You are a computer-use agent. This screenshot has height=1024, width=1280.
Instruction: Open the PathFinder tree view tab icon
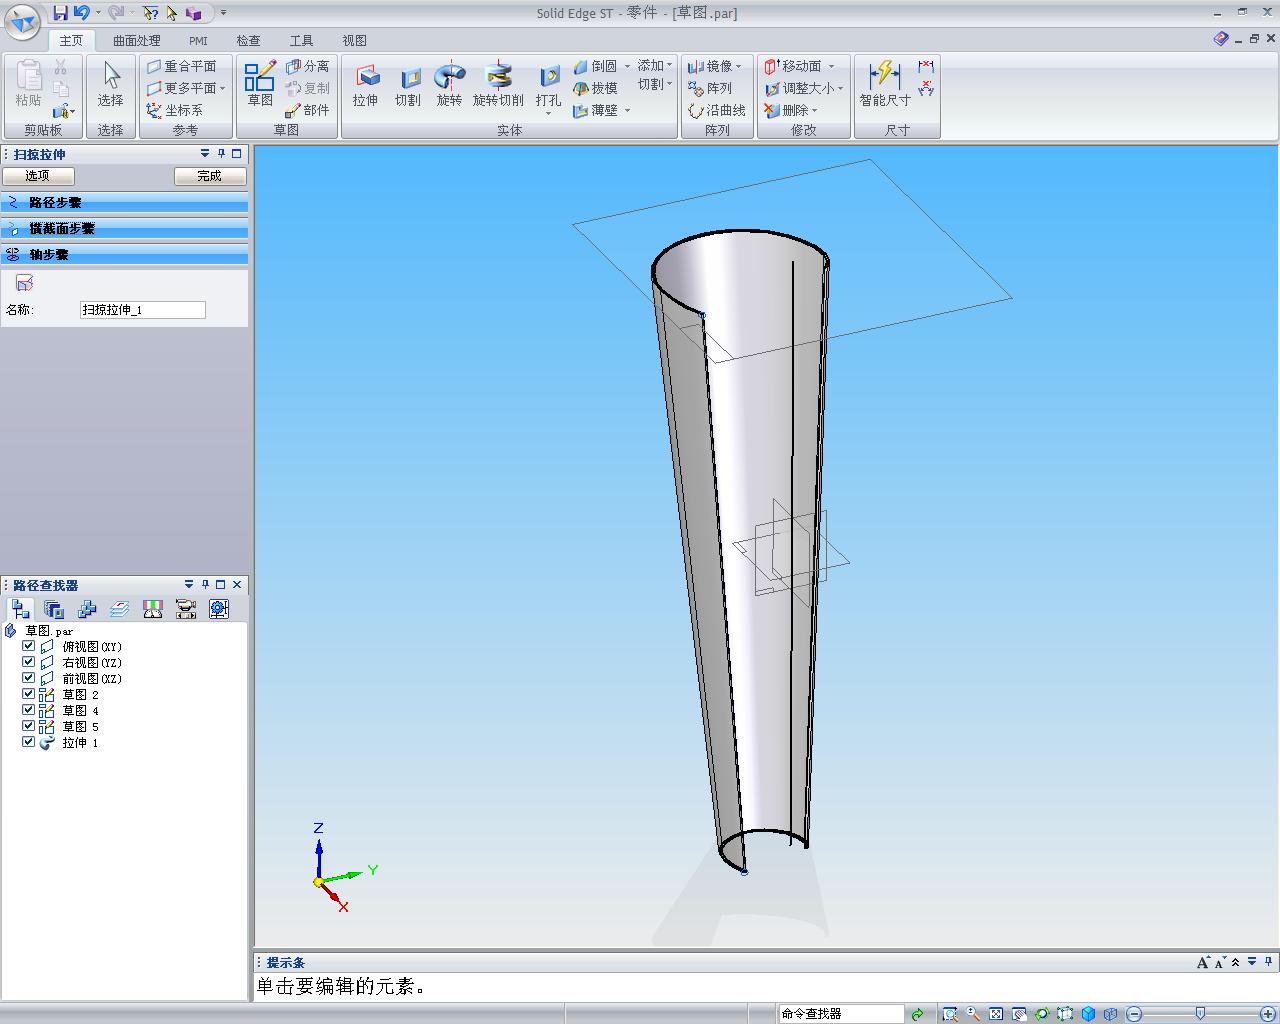(x=21, y=609)
